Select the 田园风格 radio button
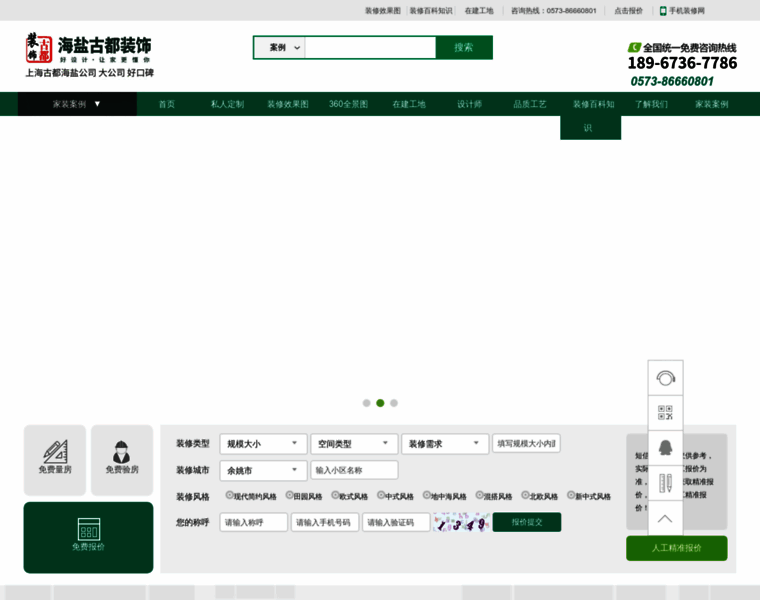760x600 pixels. coord(289,495)
